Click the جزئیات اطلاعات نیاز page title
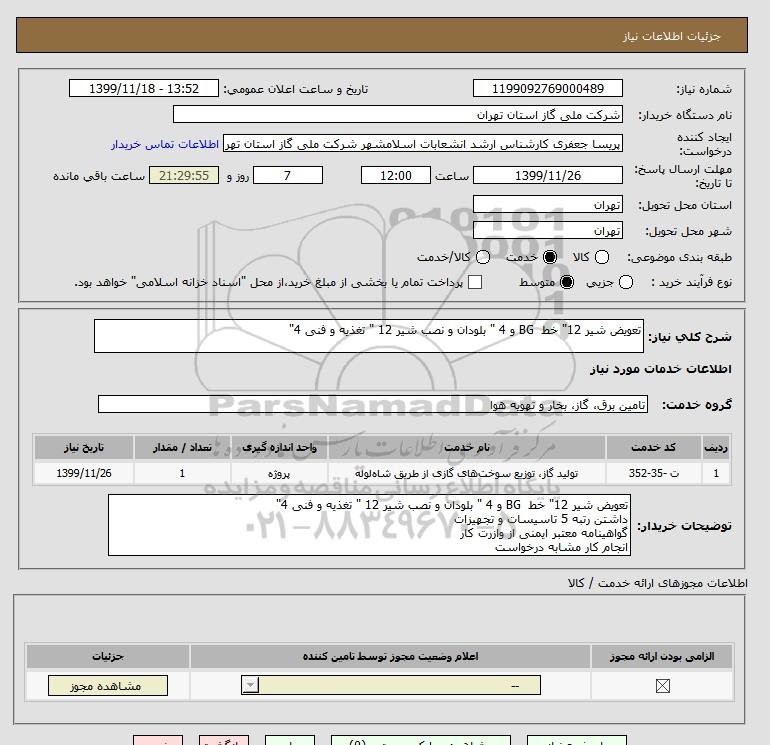This screenshot has width=770, height=745. point(671,36)
